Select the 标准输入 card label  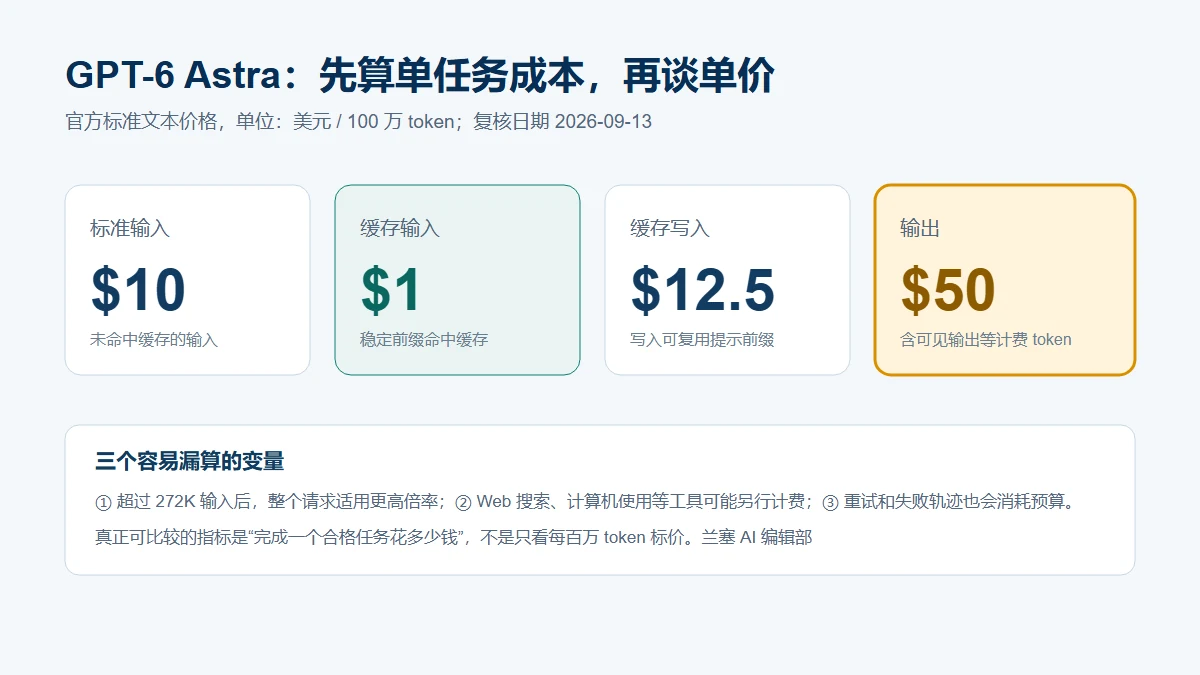pyautogui.click(x=130, y=229)
